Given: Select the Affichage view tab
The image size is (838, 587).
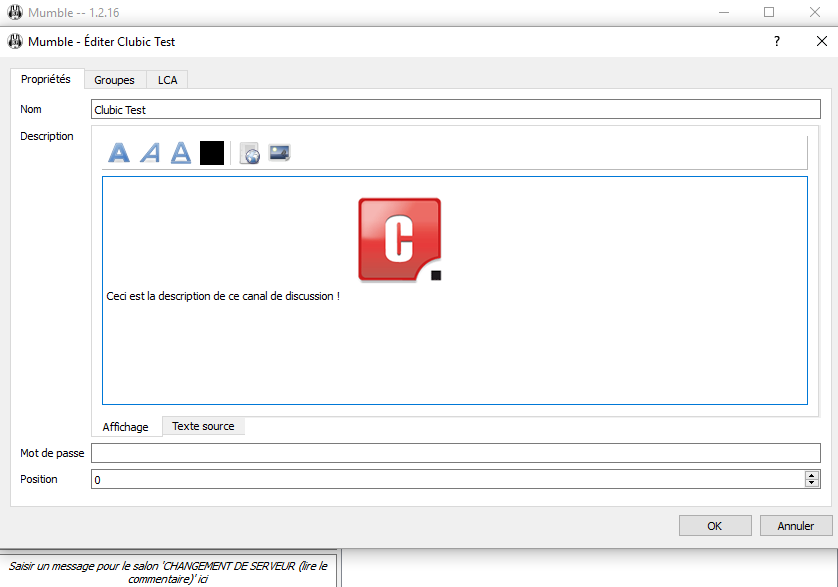Looking at the screenshot, I should (126, 427).
